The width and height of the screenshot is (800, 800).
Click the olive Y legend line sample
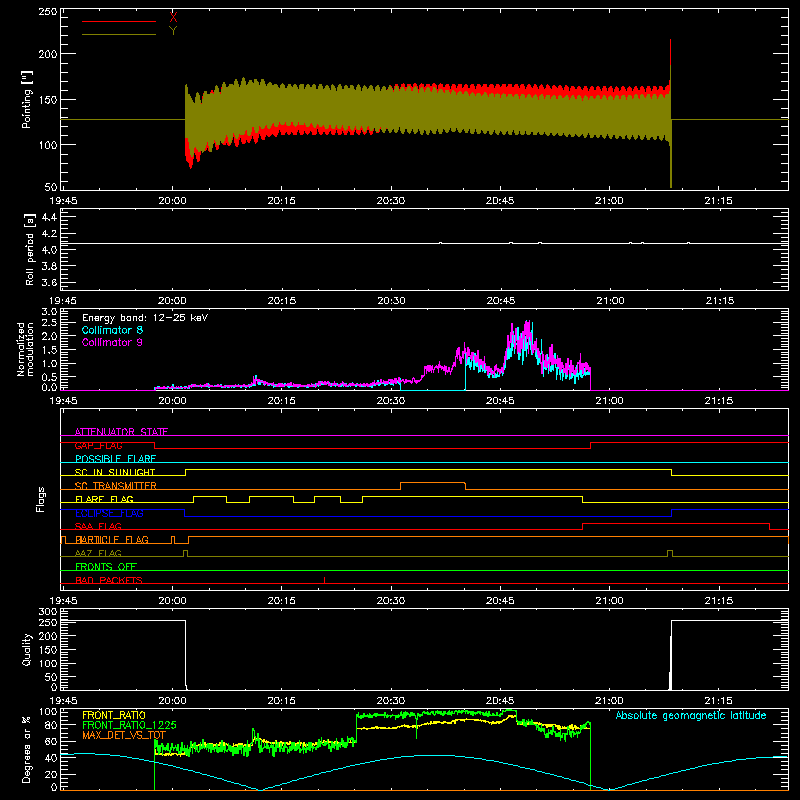tap(119, 35)
